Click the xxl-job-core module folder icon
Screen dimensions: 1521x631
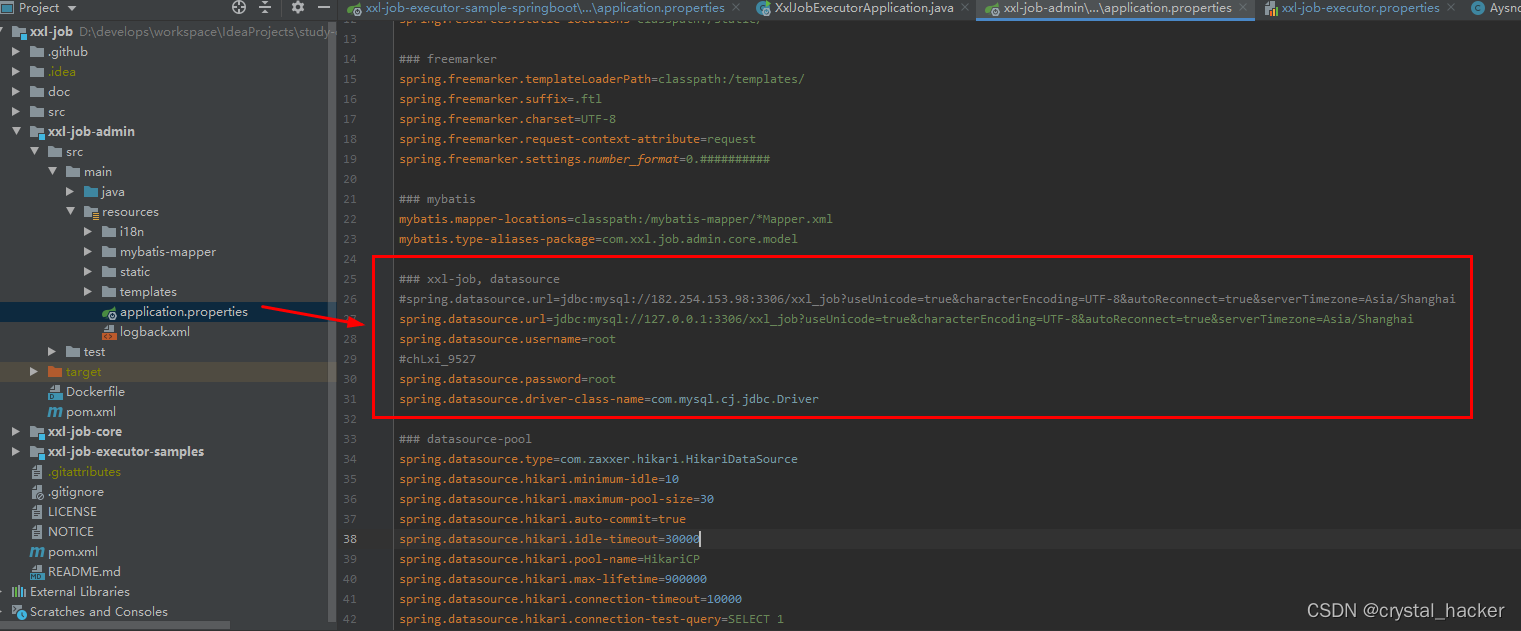[x=37, y=431]
